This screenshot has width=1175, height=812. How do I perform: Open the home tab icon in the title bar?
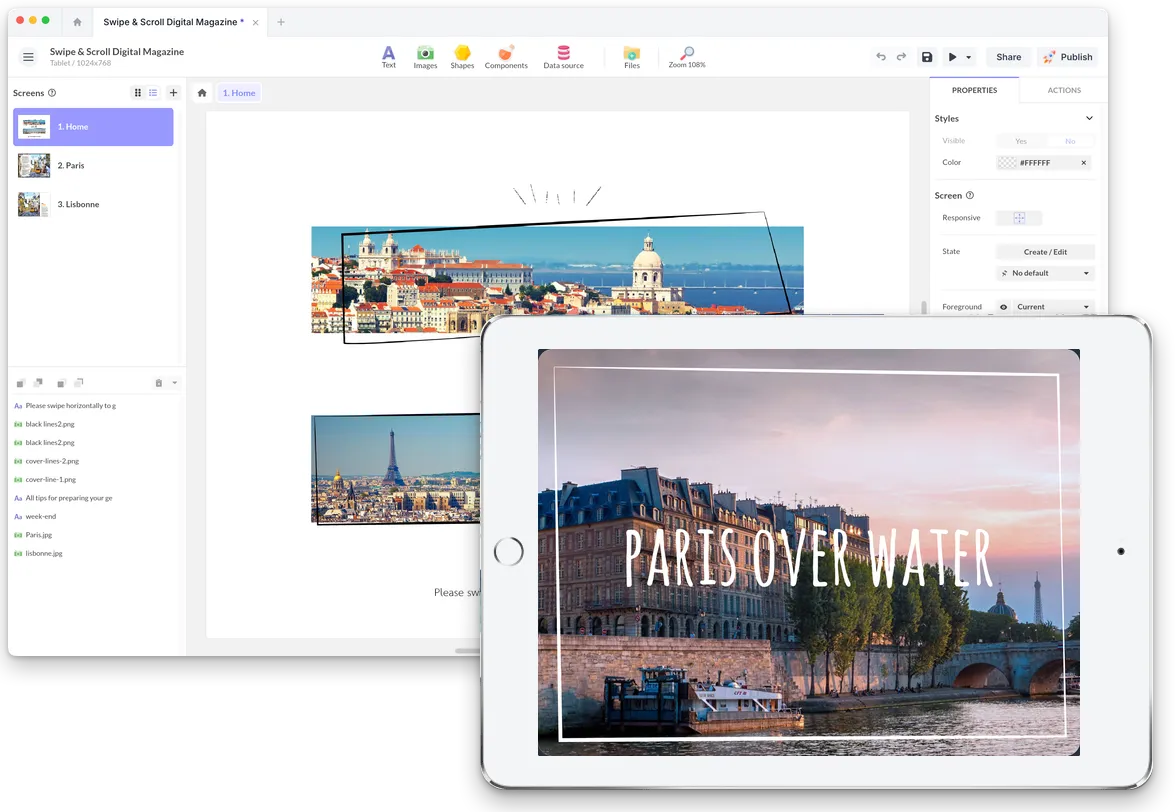(x=77, y=22)
